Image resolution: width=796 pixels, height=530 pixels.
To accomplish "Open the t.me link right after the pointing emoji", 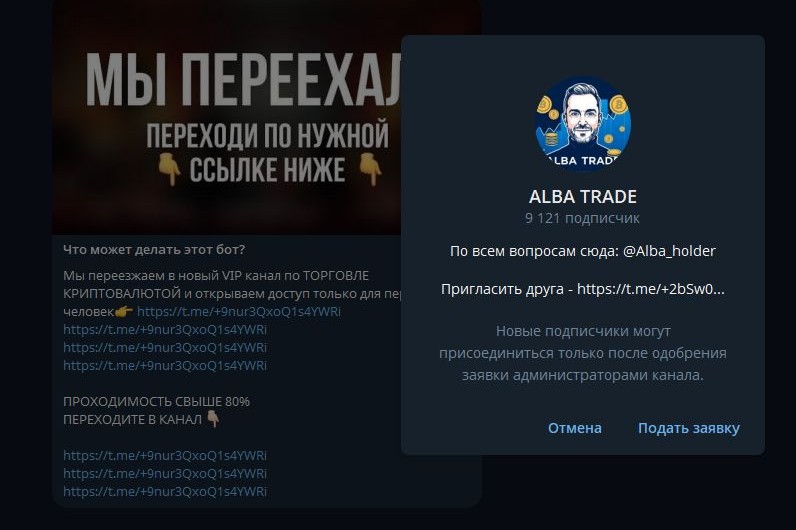I will coord(239,311).
